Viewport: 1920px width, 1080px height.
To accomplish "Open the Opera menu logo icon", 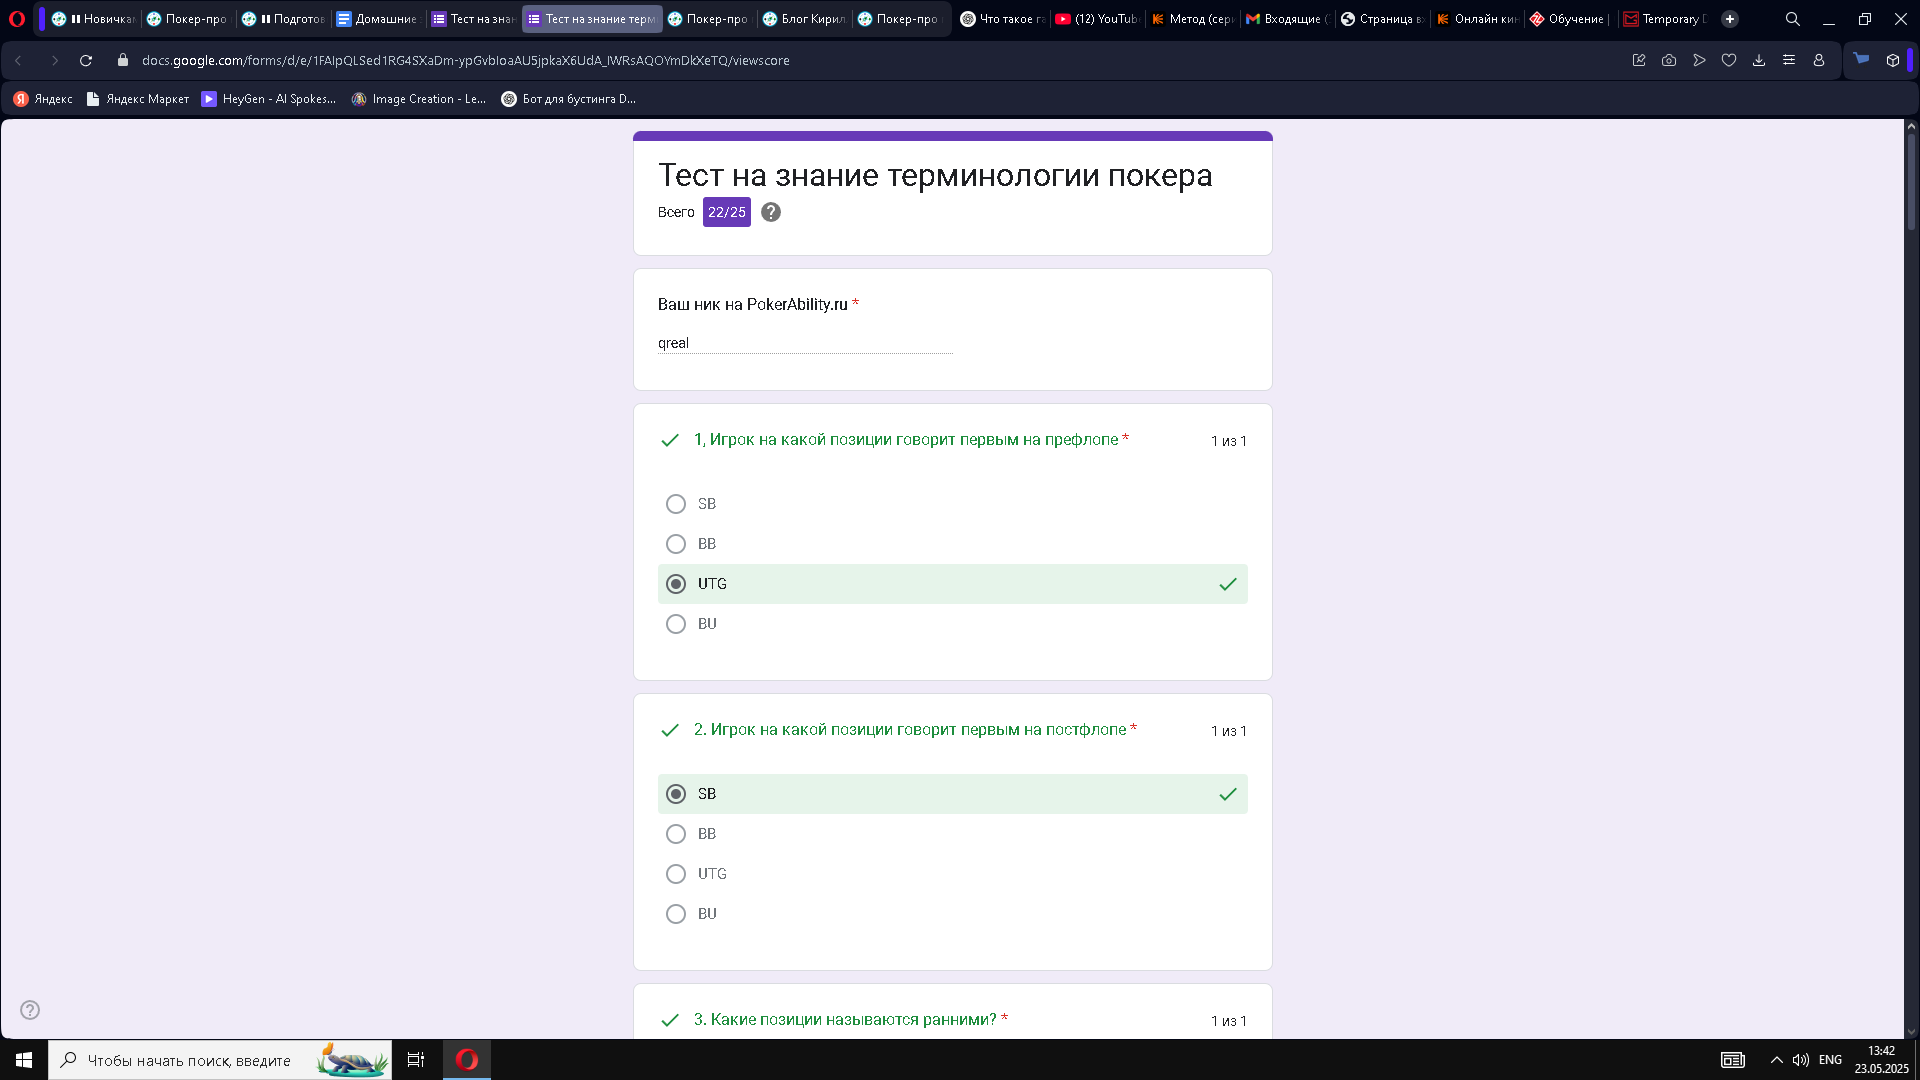I will [x=17, y=19].
